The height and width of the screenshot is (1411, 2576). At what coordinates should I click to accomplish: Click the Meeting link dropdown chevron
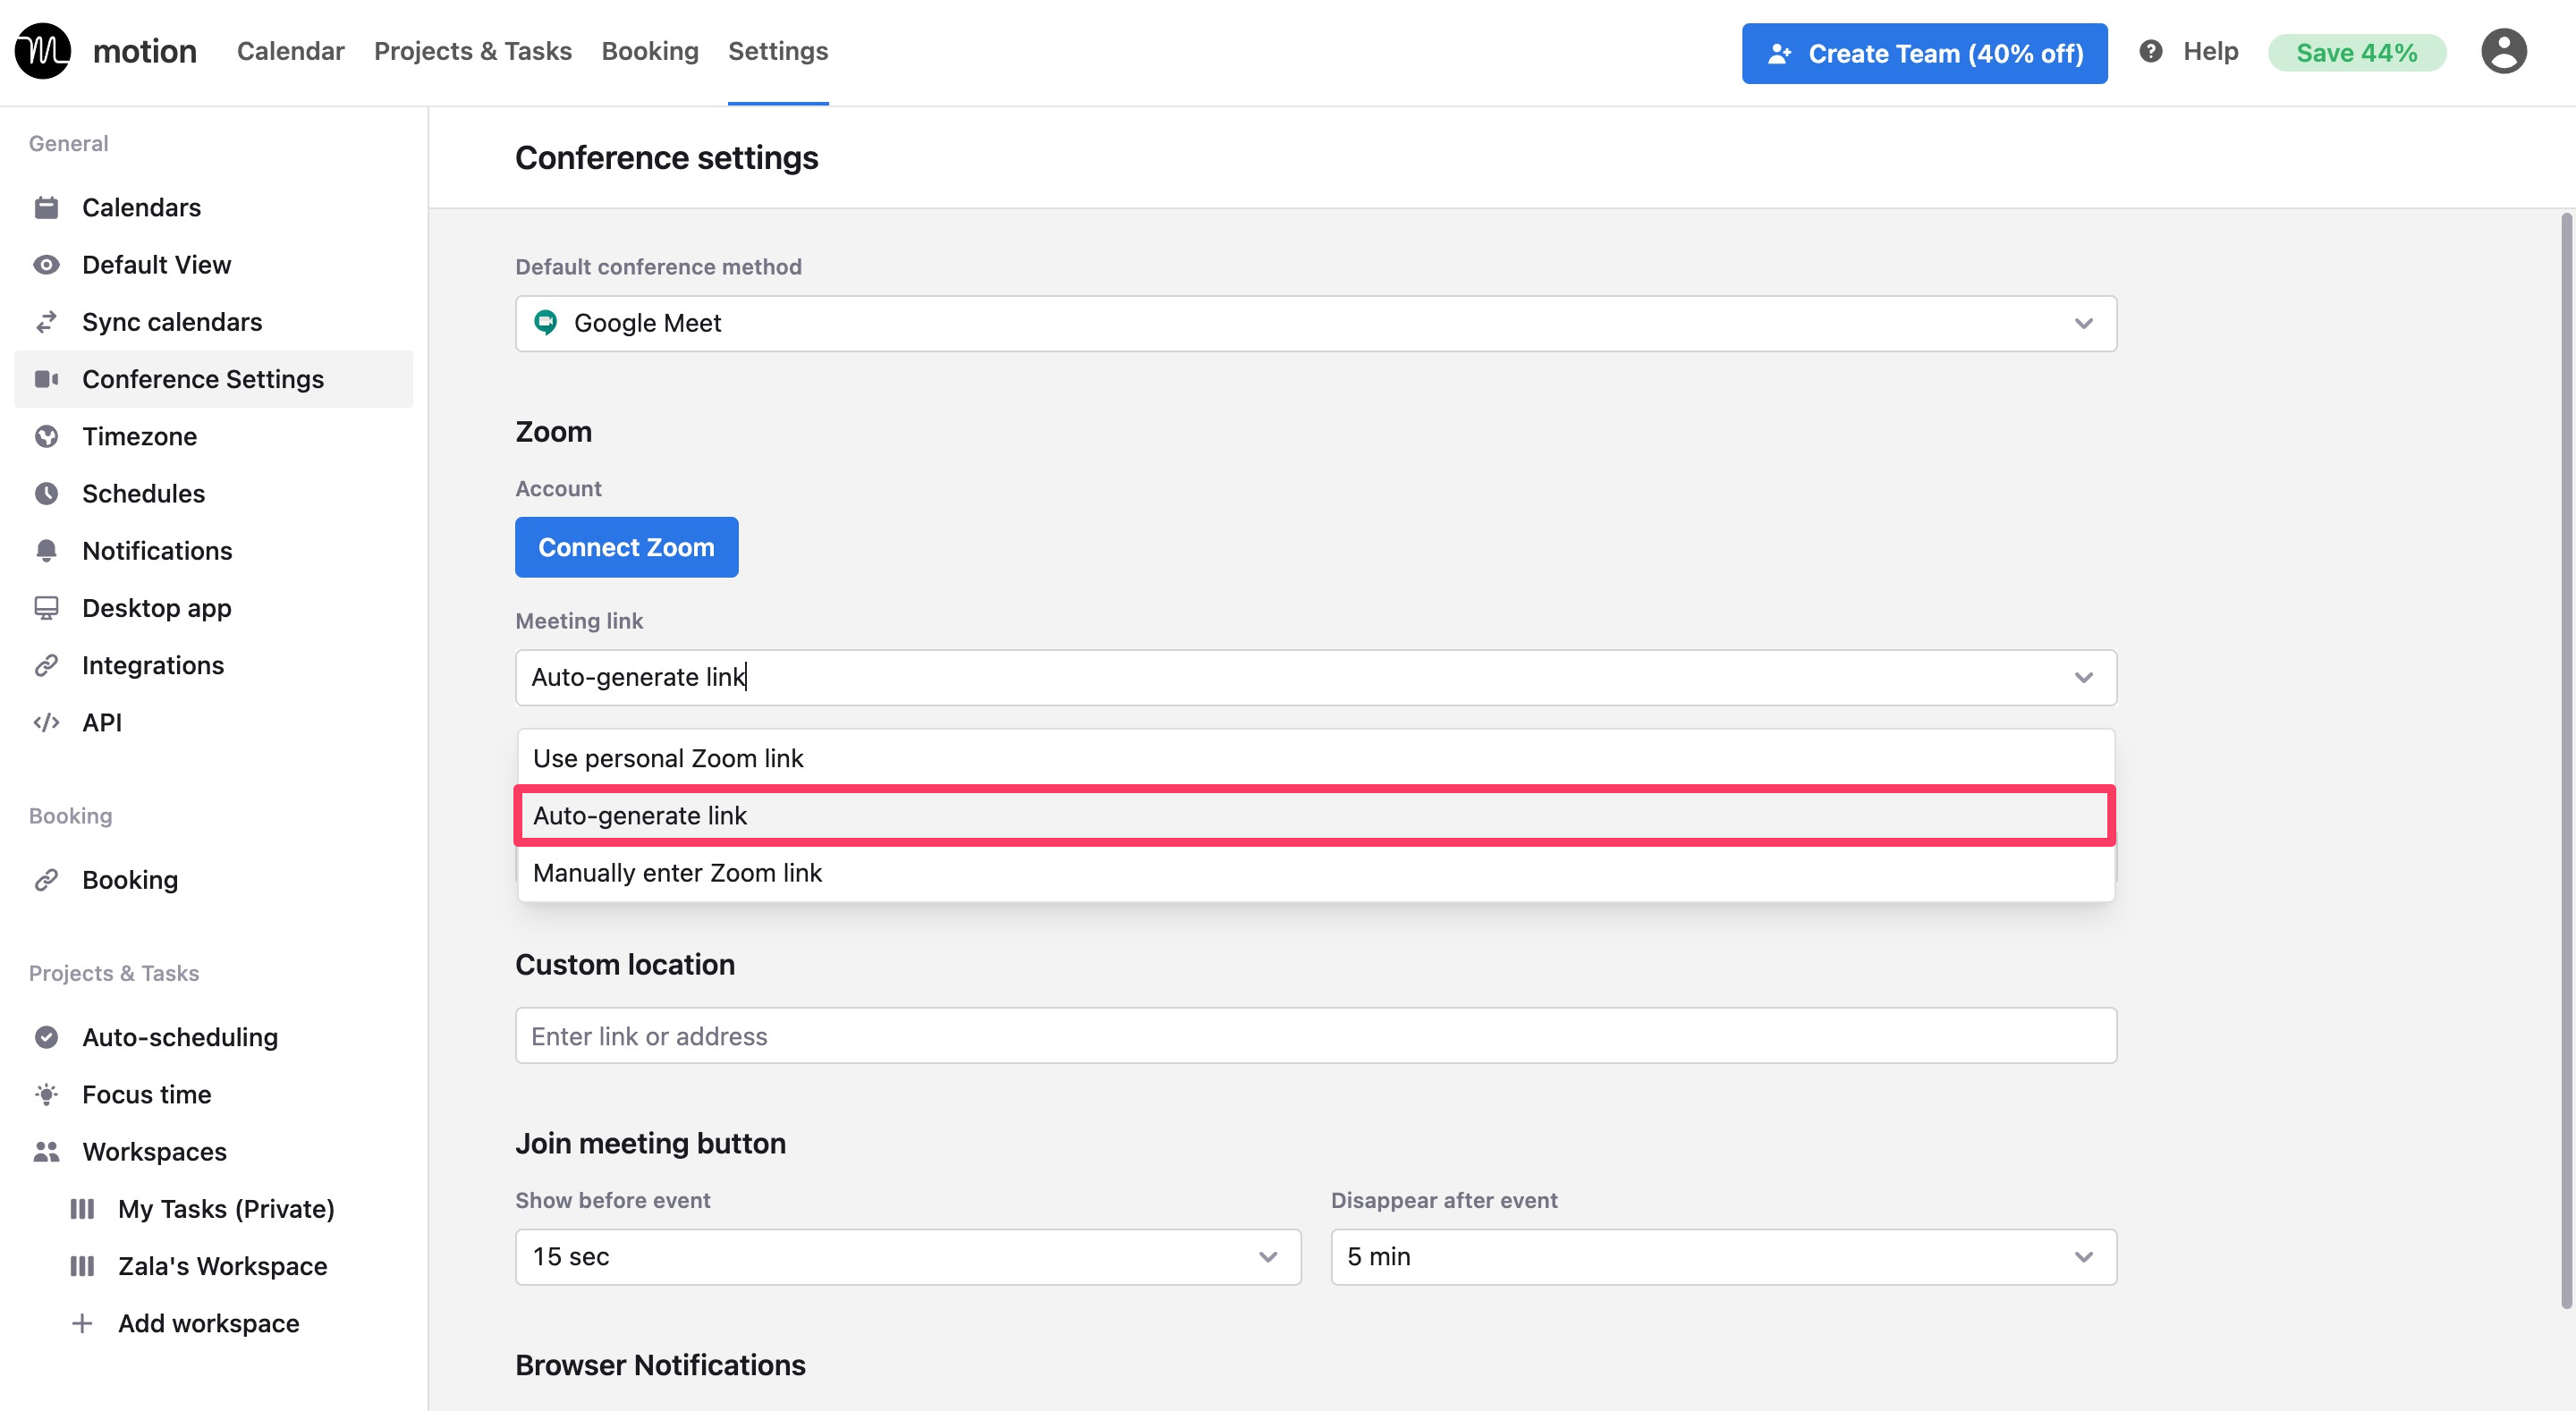2084,677
